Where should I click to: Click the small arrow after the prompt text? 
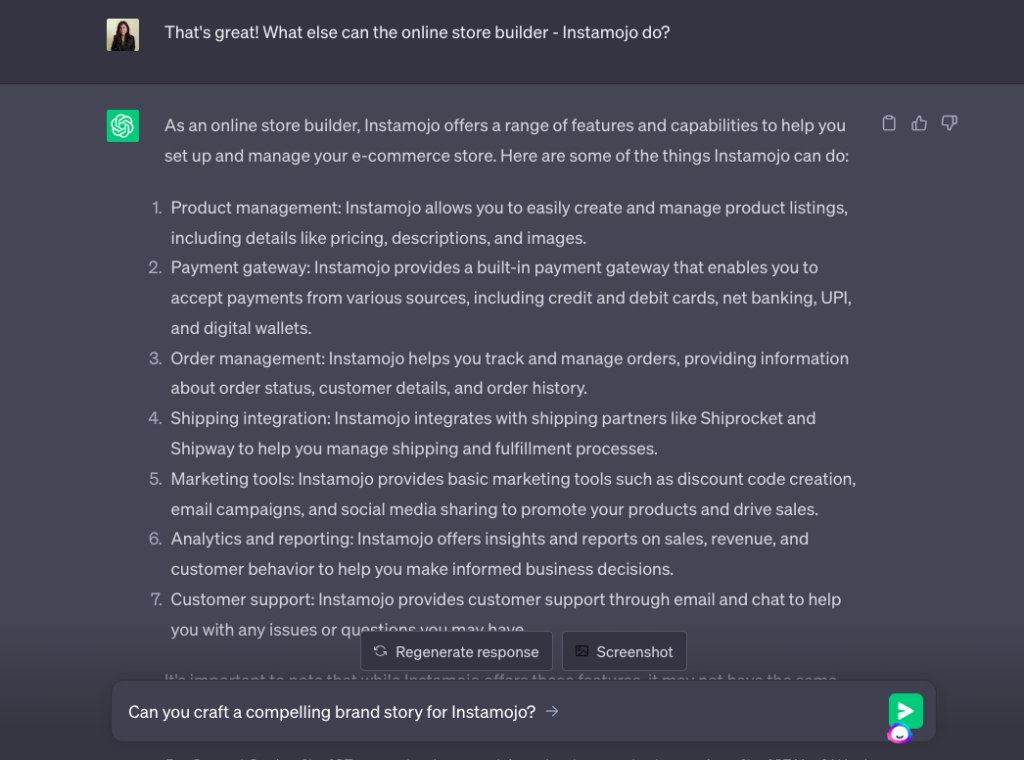(553, 711)
